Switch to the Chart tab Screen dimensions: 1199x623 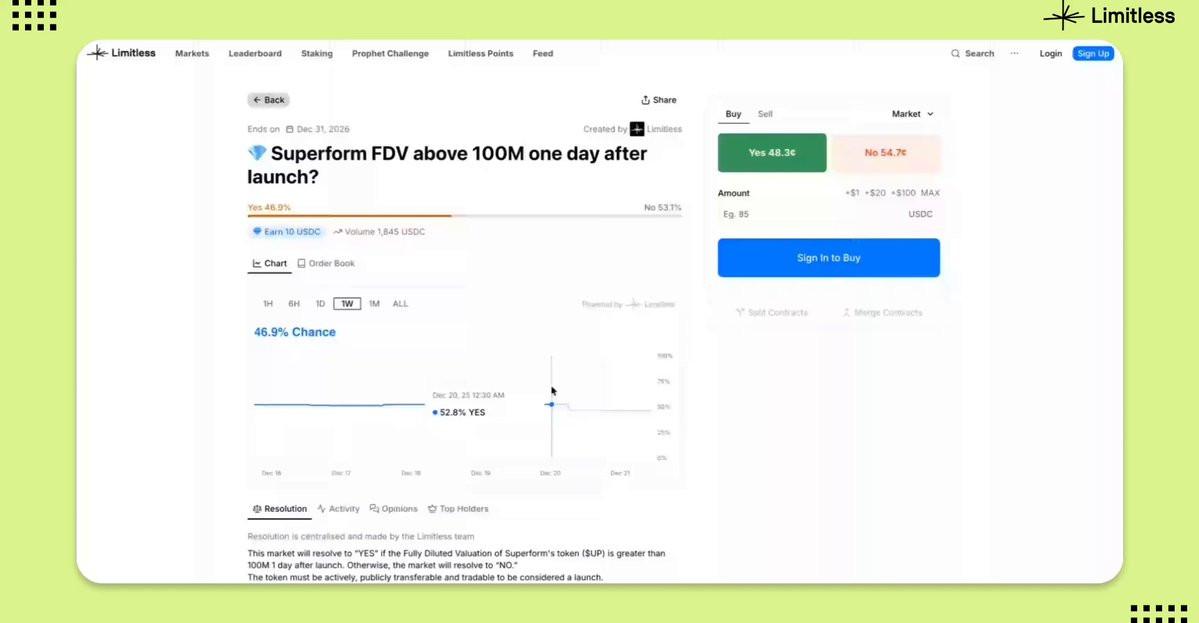(x=269, y=264)
